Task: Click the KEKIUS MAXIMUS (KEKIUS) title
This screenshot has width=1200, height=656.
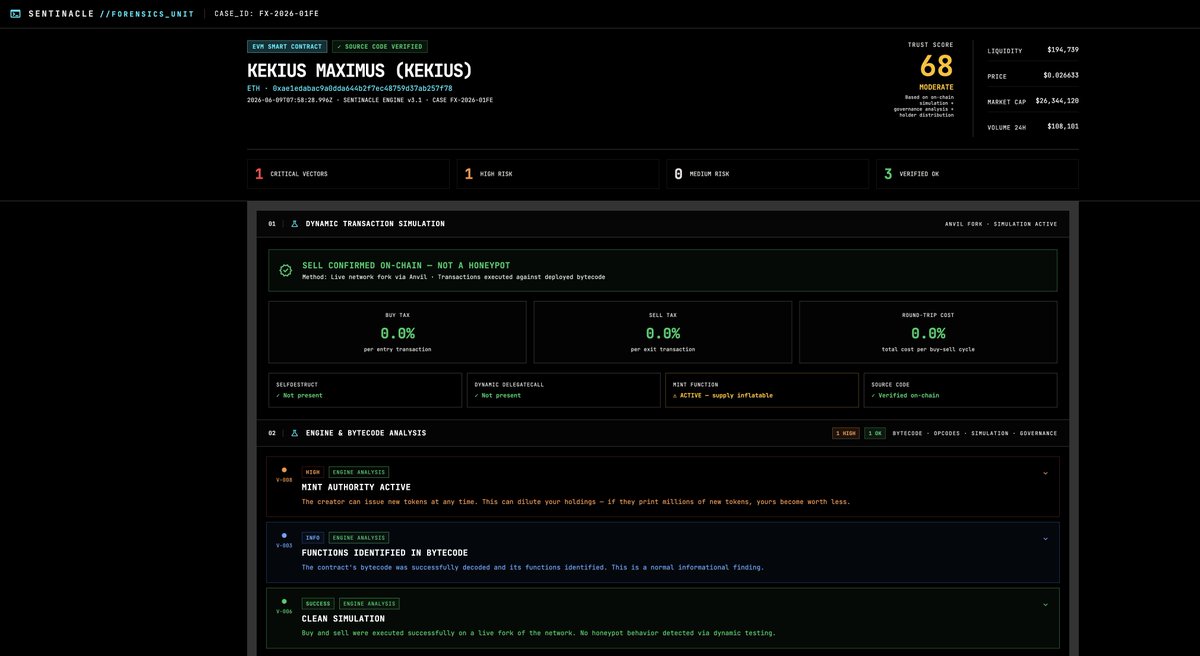Action: pos(359,70)
